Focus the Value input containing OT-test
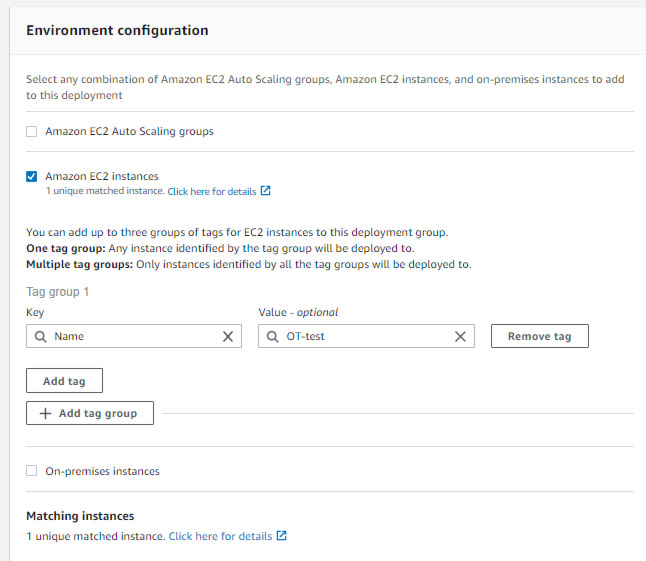Screen dimensions: 646x561 [366, 336]
